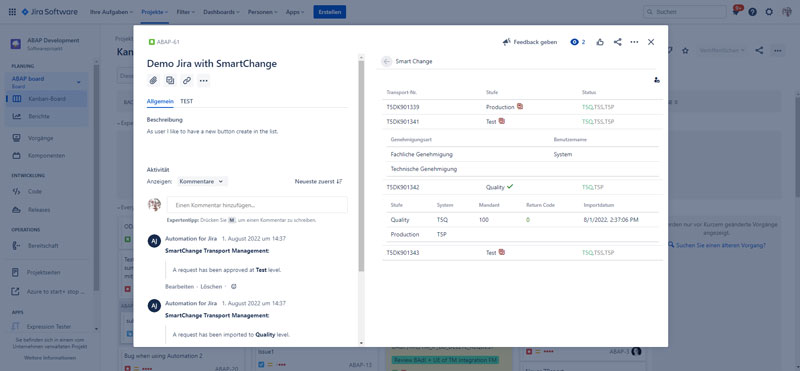
Task: Click the ABAP Development project title
Action: (54, 40)
